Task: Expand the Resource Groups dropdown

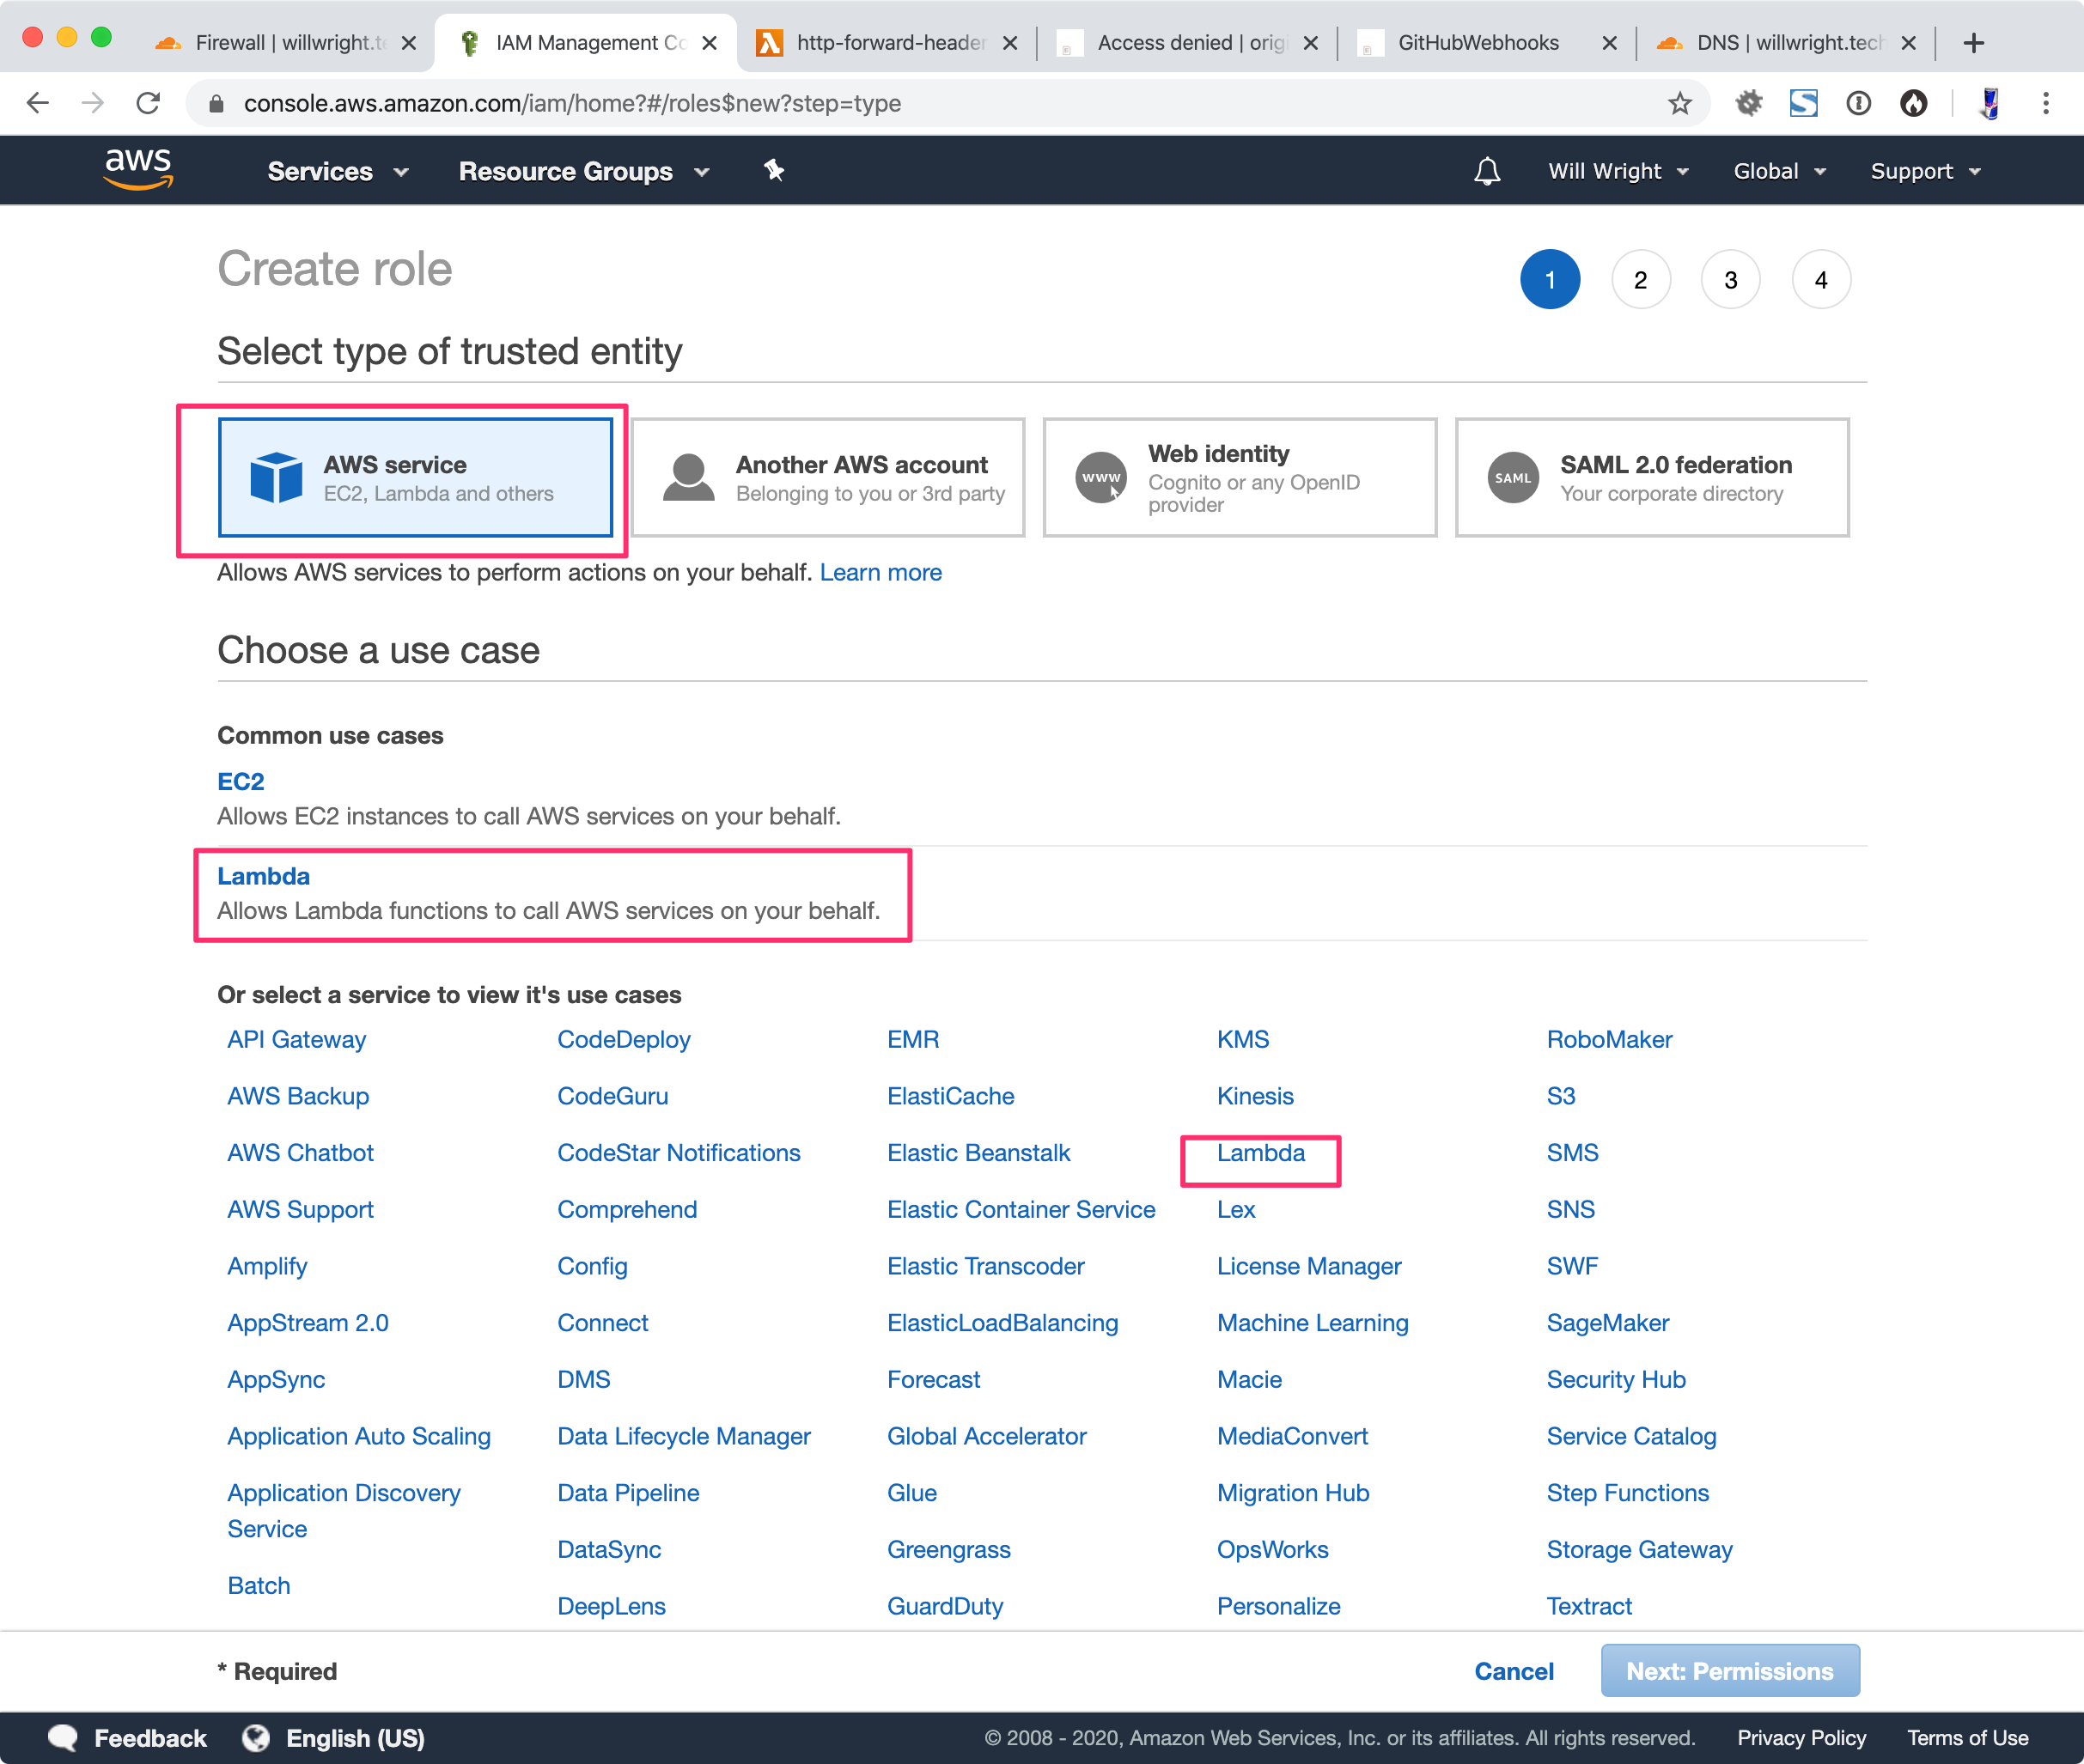Action: (x=584, y=171)
